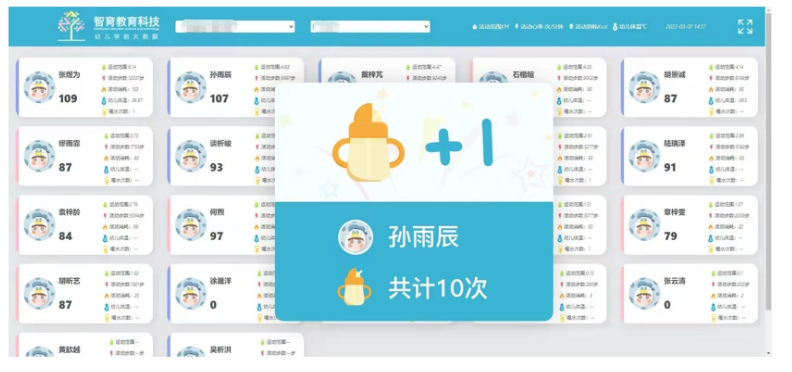Open the first dropdown in the header
792x372 pixels.
[x=235, y=26]
